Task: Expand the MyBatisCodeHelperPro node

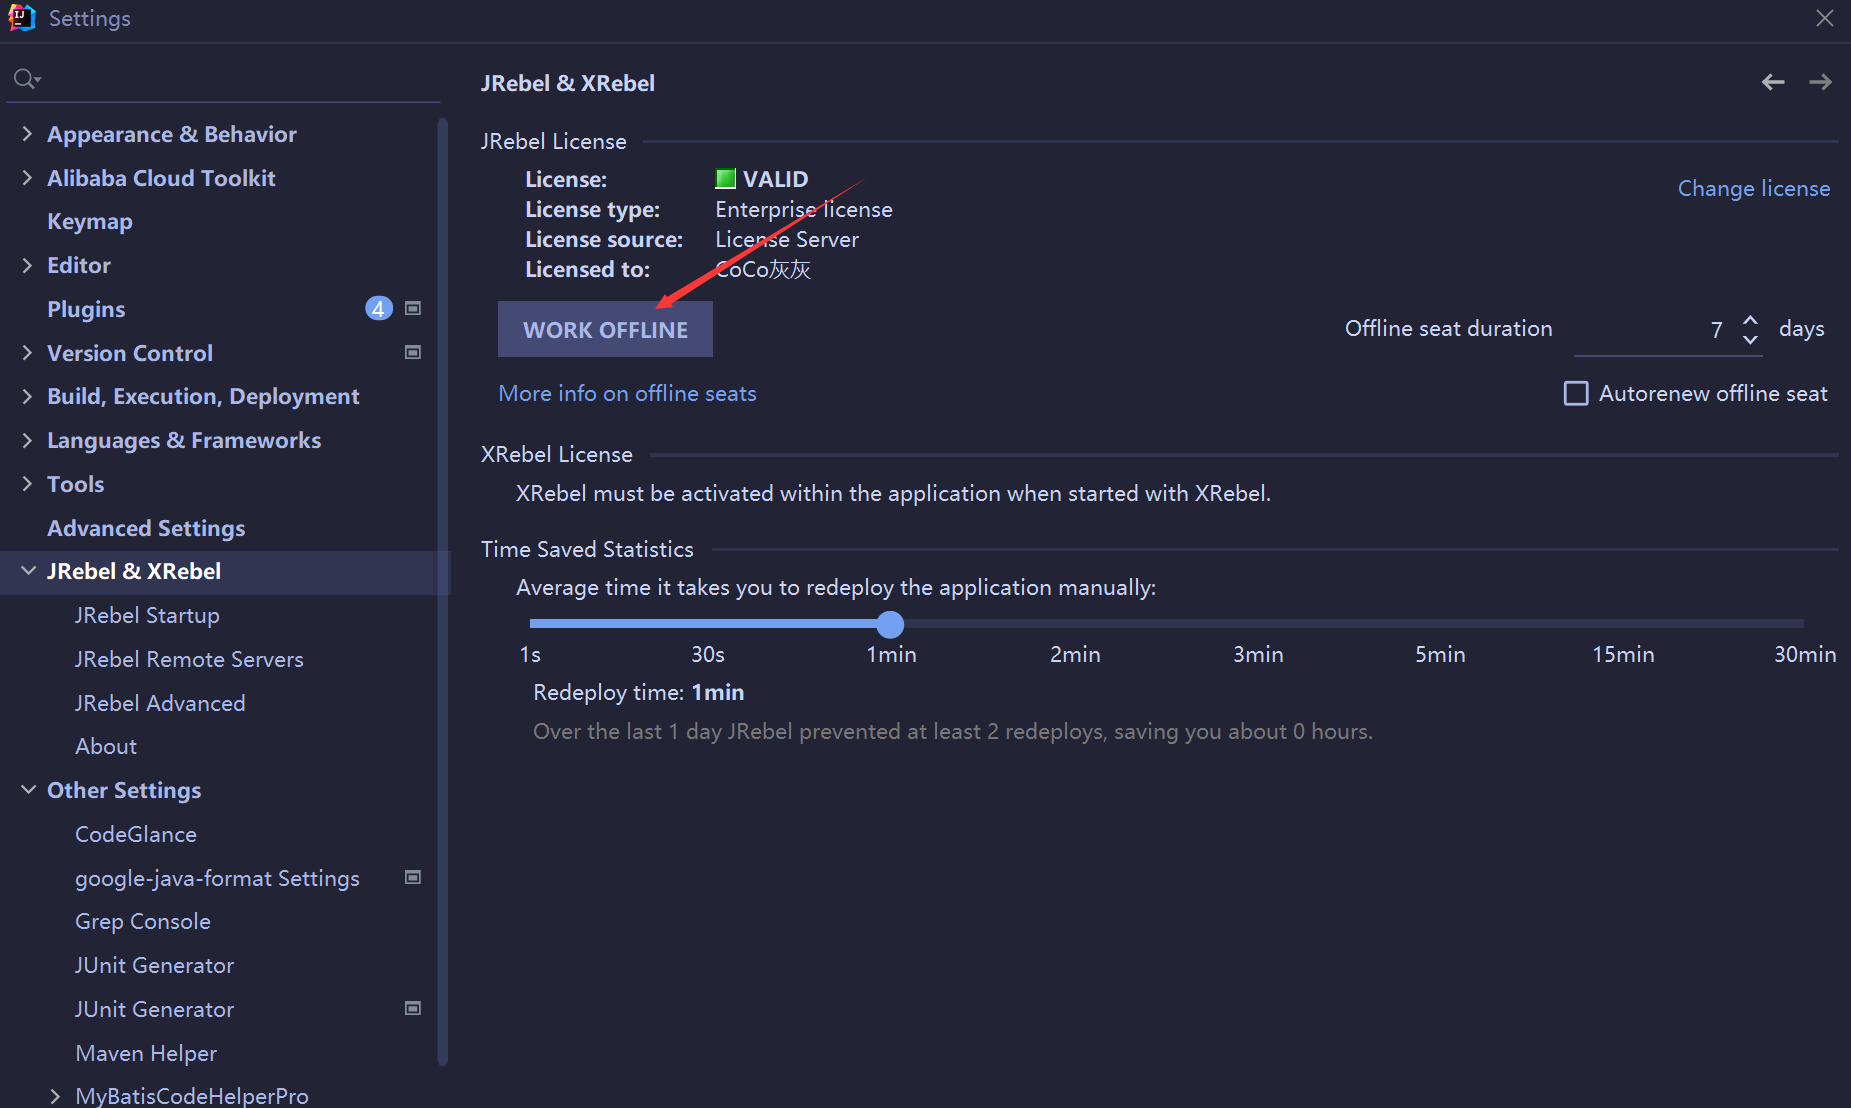Action: click(55, 1096)
